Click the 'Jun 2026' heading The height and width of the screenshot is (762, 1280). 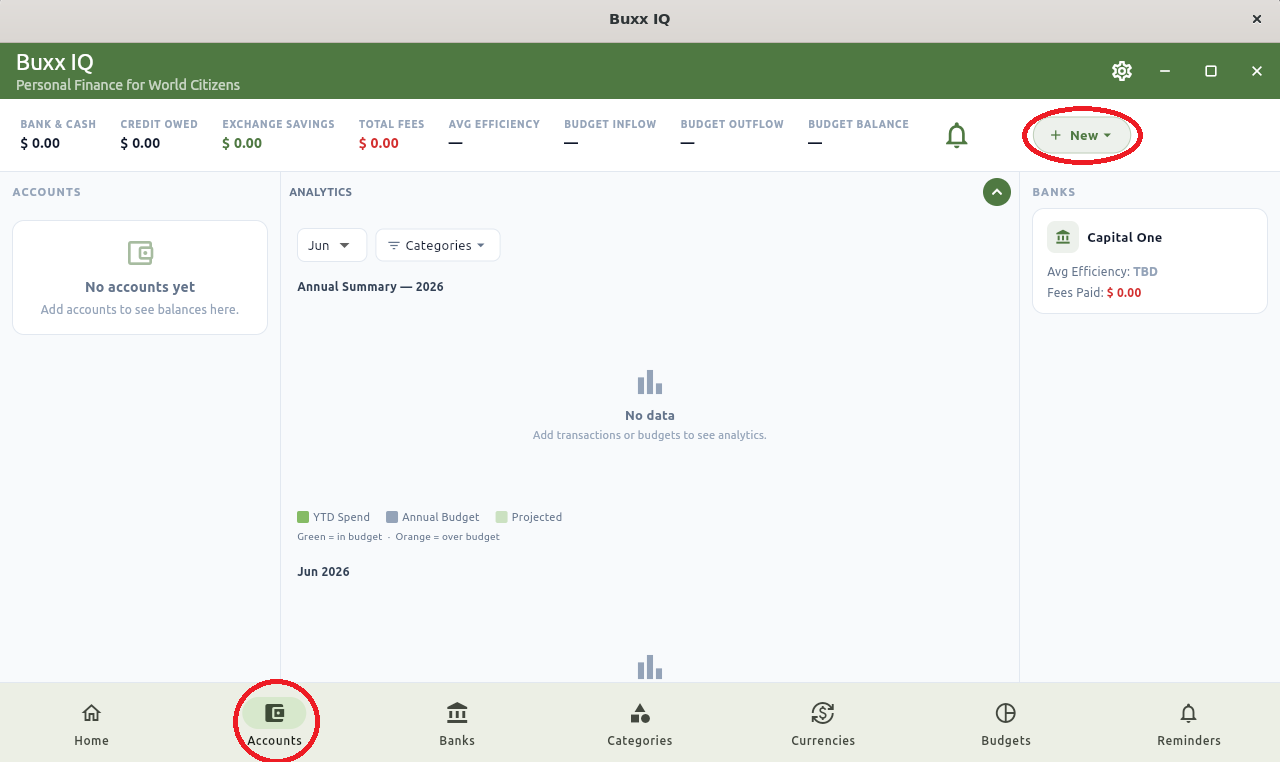pos(323,572)
